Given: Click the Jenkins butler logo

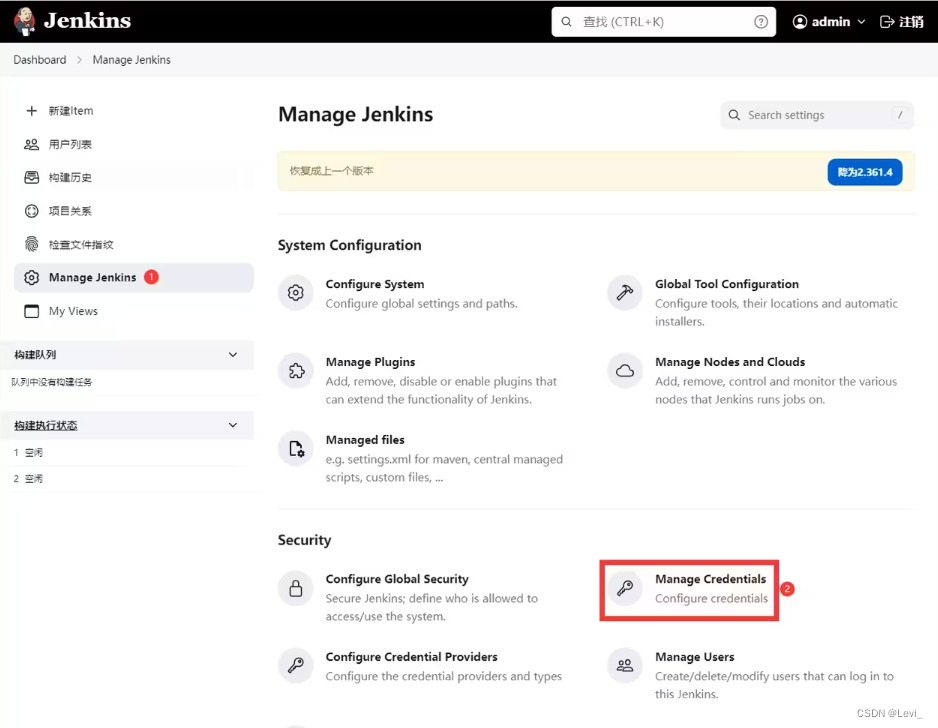Looking at the screenshot, I should 24,20.
